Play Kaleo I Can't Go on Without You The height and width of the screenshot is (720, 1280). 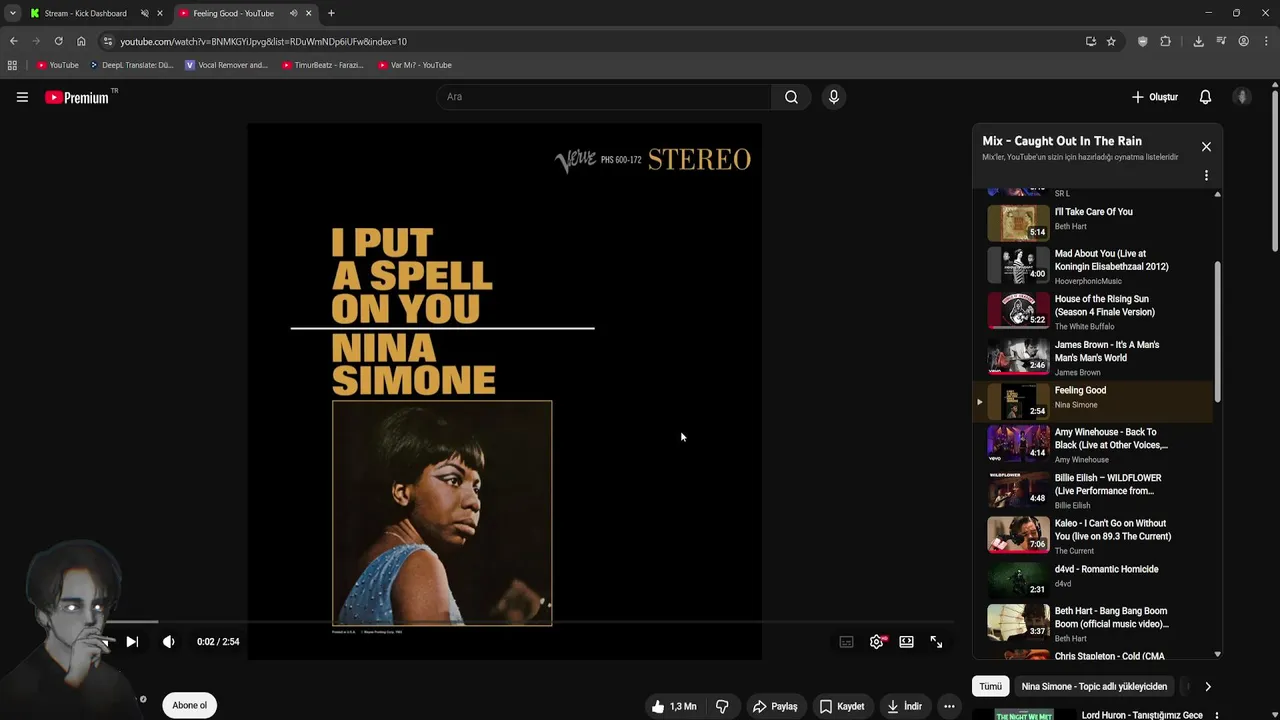[x=1093, y=536]
